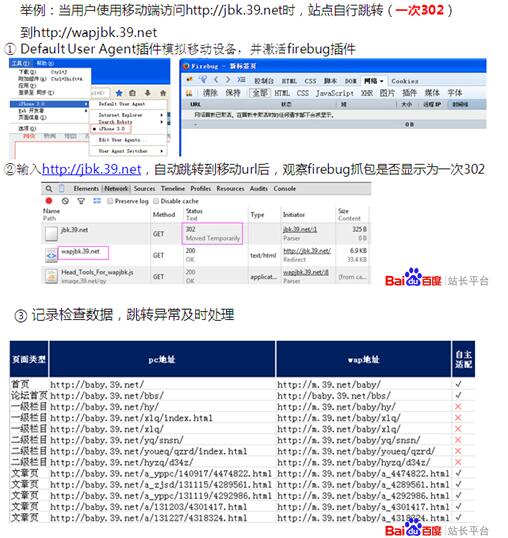This screenshot has height=538, width=508.
Task: Open the bookmarks list icon next to the star
Action: click(x=133, y=93)
